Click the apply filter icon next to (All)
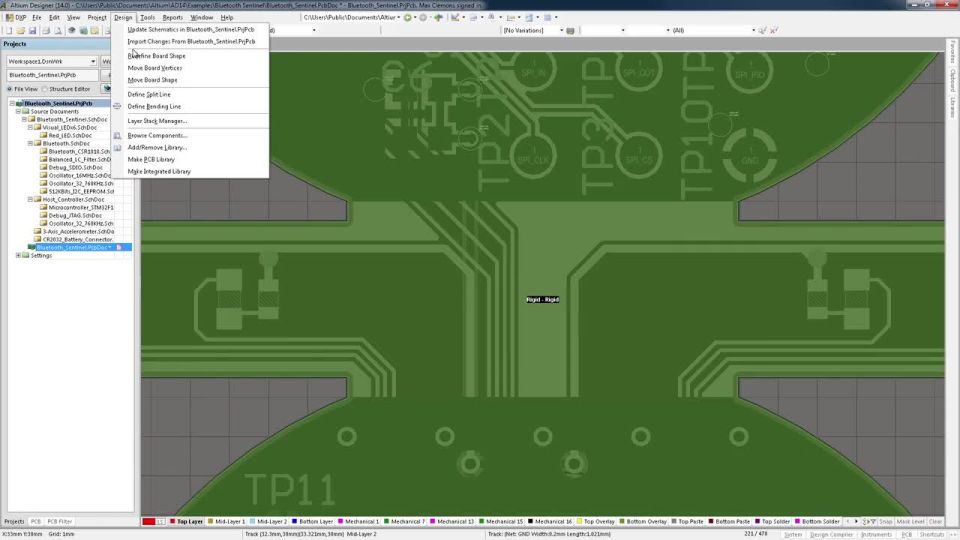 [762, 30]
